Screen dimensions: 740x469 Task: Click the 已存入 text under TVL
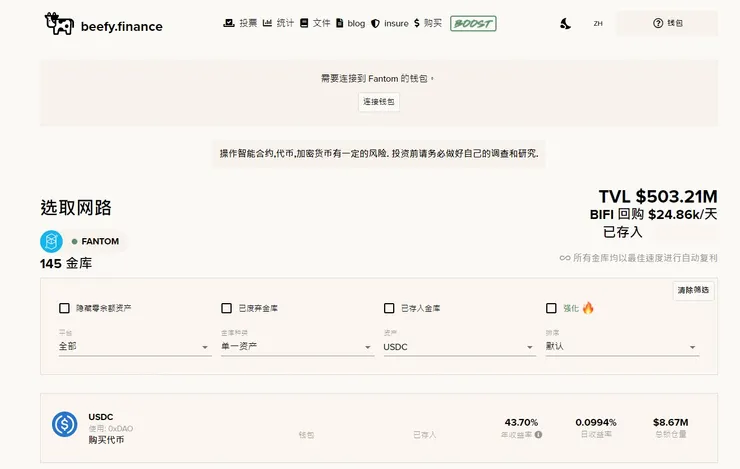[x=623, y=232]
